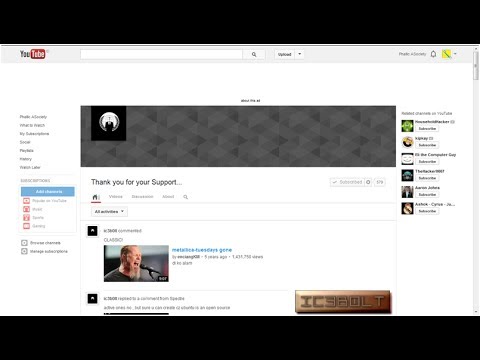Click the Browse channels plus icon

24,243
